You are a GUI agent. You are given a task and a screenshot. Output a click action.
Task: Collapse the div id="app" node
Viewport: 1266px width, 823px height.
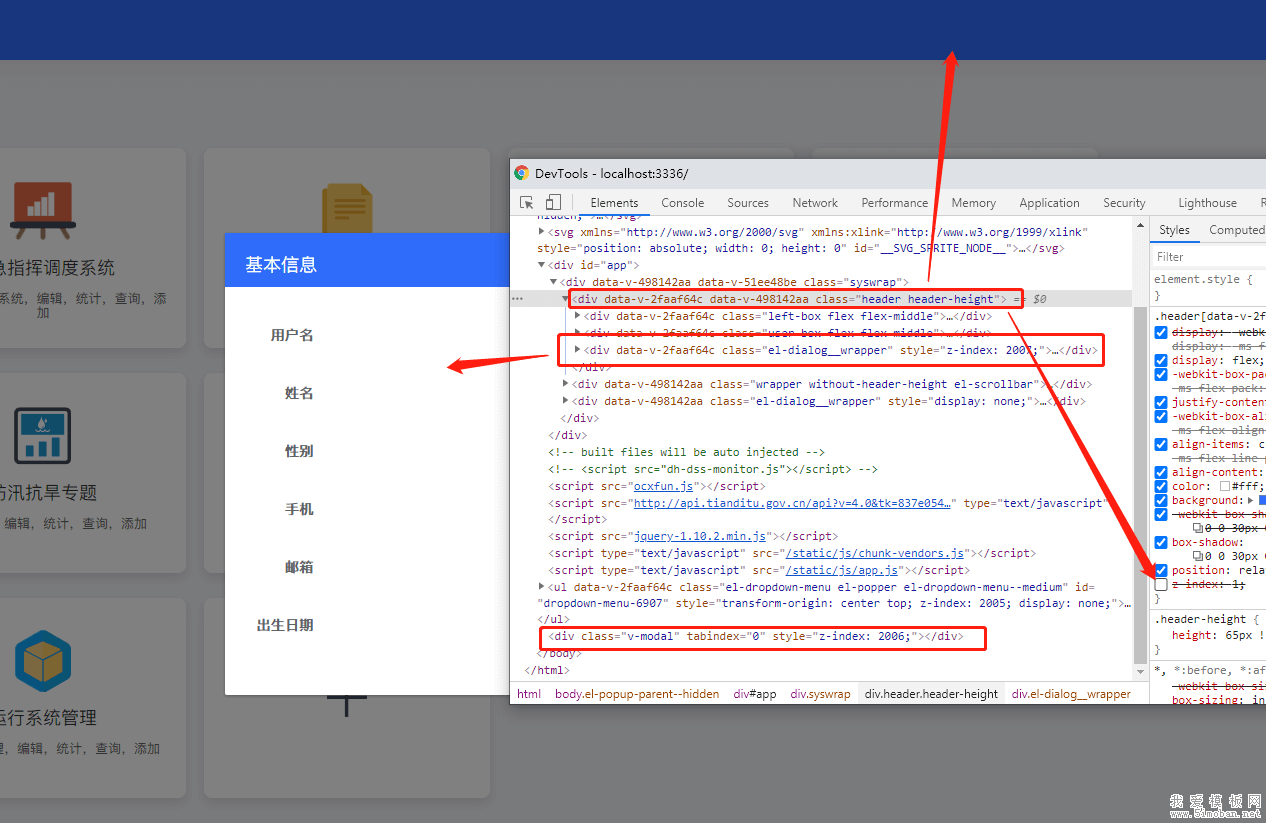point(542,265)
